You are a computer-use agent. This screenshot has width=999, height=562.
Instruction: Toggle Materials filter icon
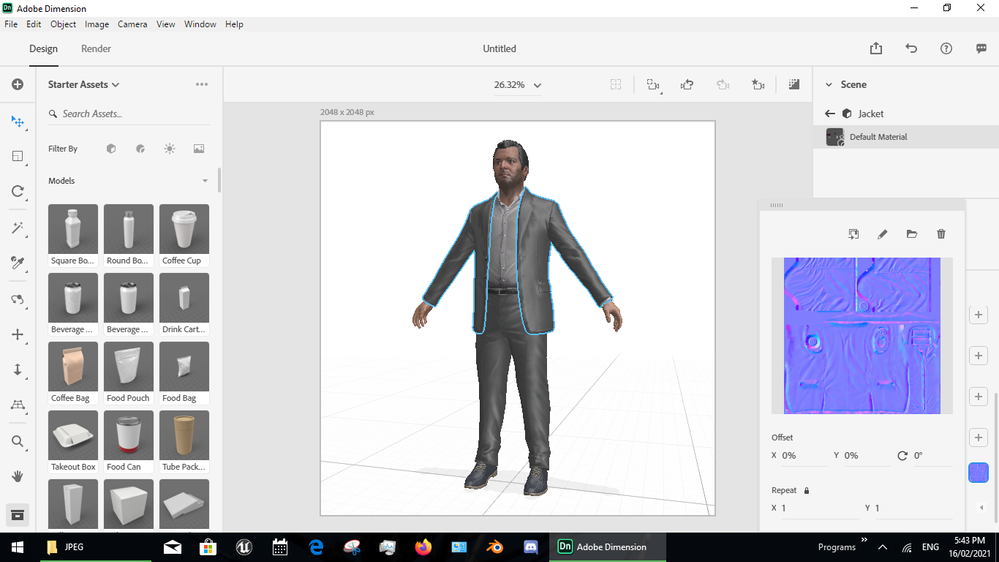140,148
